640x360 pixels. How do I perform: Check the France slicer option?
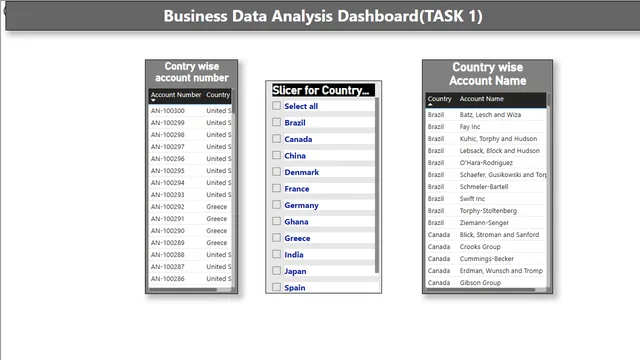(x=277, y=188)
